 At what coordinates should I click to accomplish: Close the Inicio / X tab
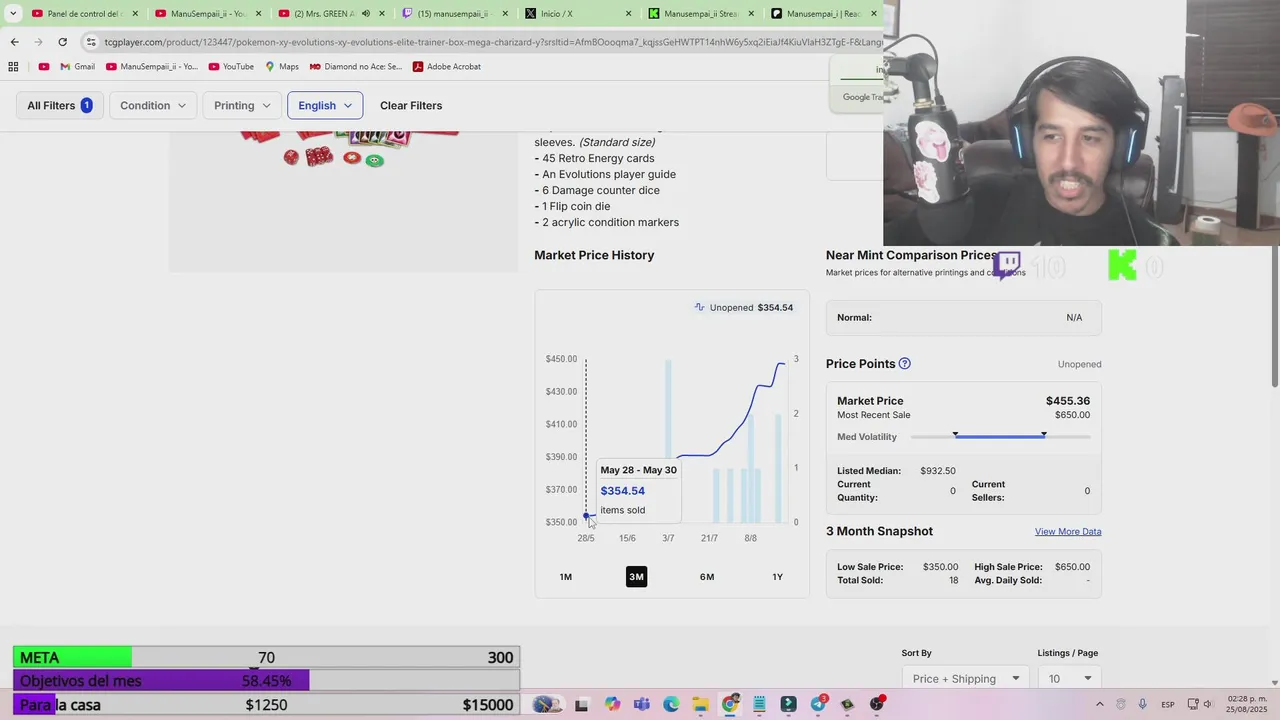[628, 14]
